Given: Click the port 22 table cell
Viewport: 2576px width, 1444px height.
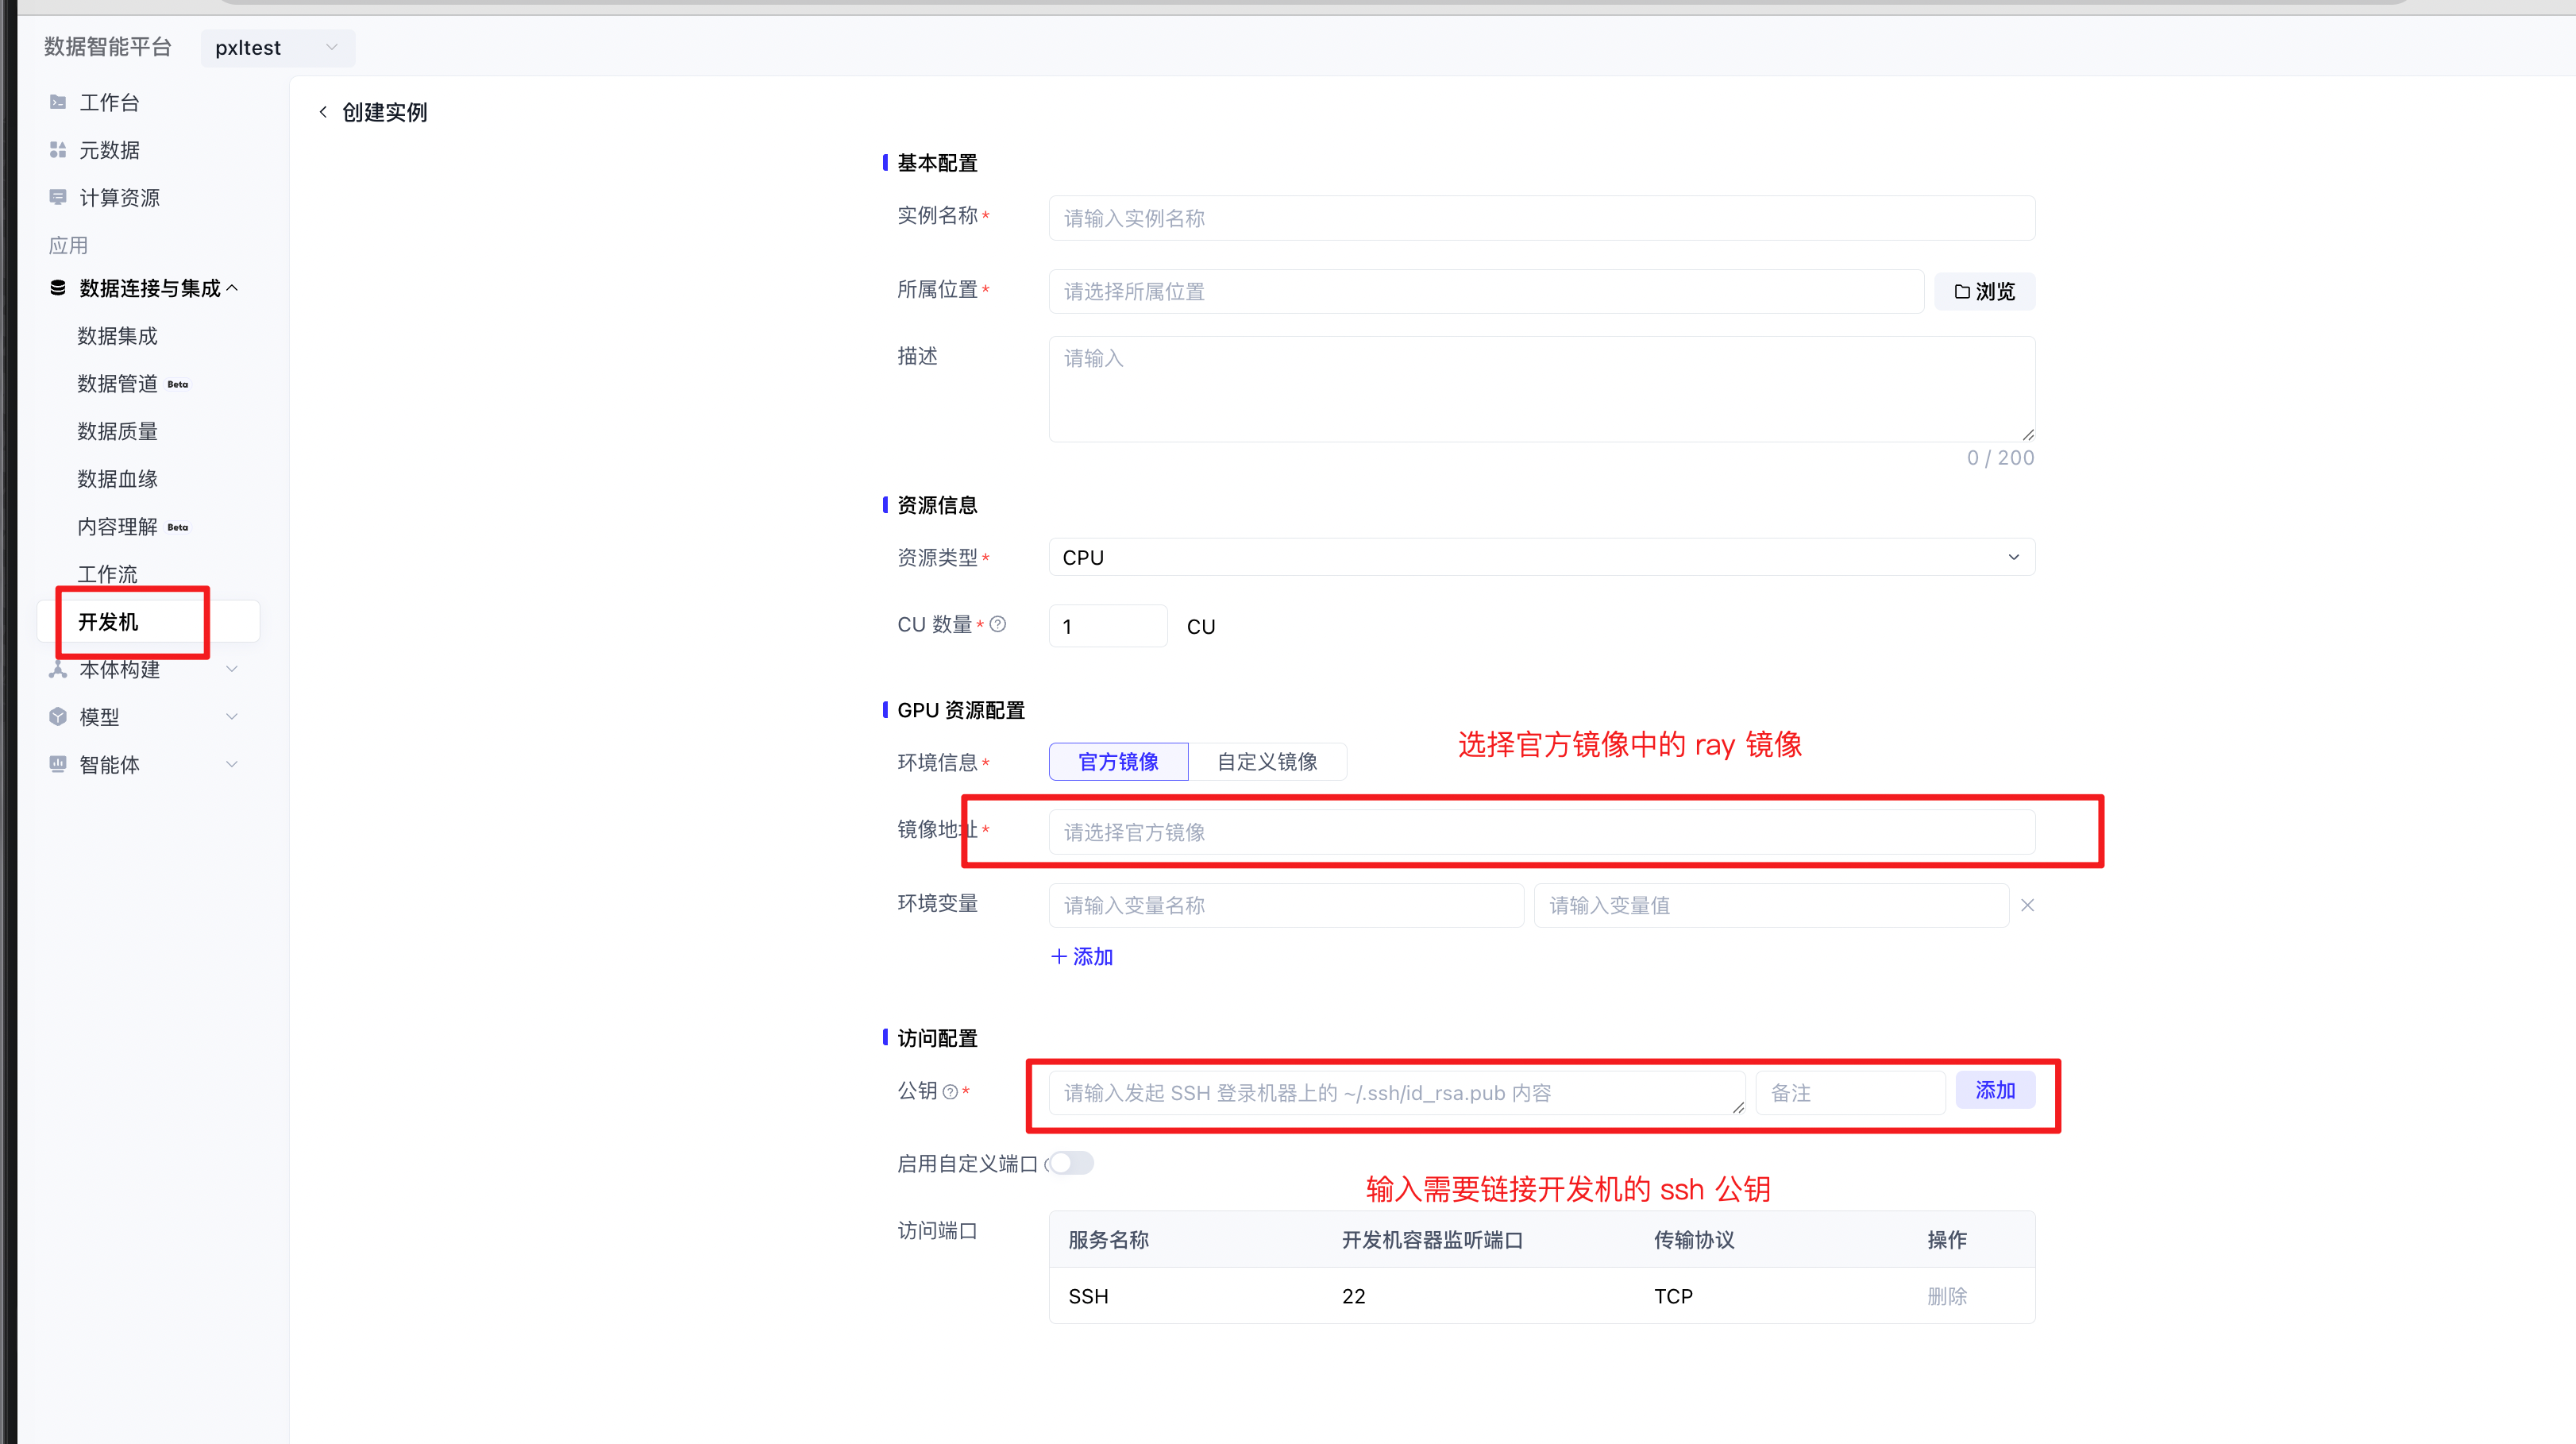Looking at the screenshot, I should pos(1353,1296).
